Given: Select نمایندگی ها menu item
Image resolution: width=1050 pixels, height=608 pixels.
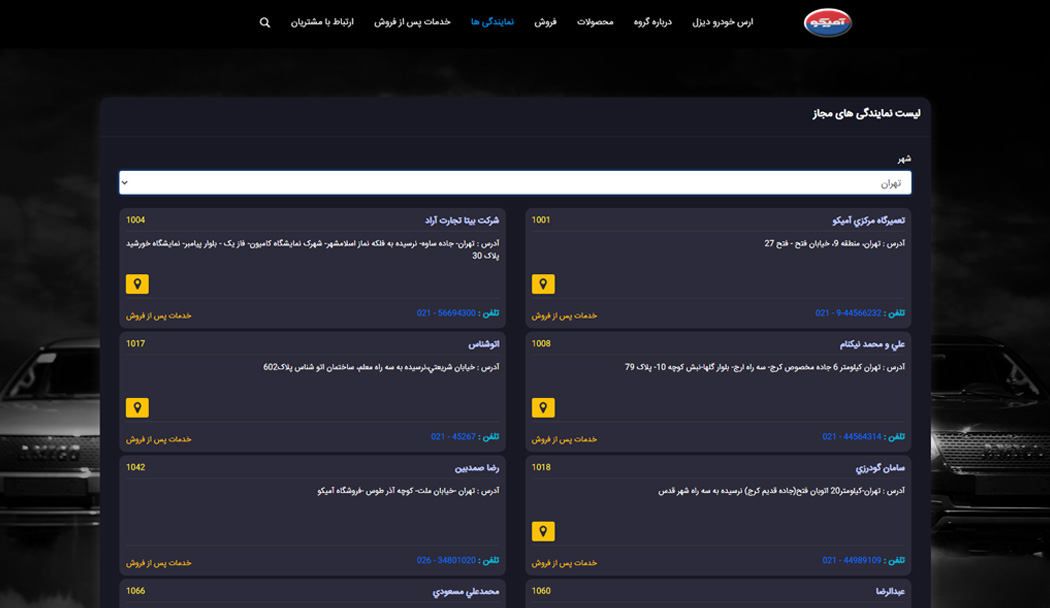Looking at the screenshot, I should click(492, 22).
